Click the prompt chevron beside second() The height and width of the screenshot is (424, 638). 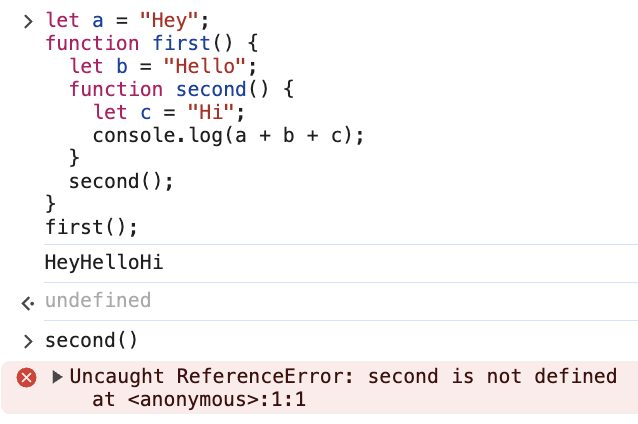[x=28, y=341]
